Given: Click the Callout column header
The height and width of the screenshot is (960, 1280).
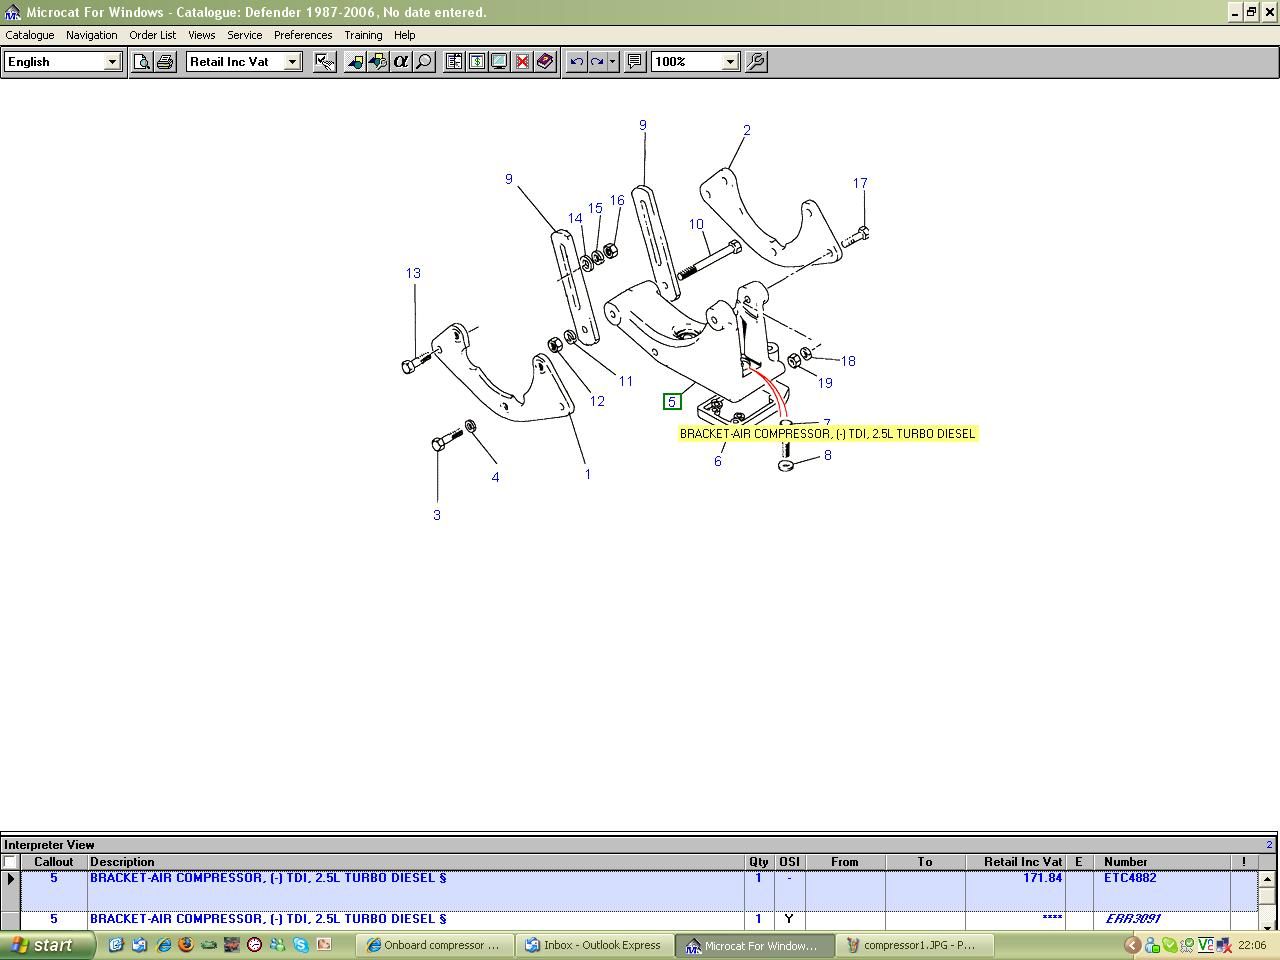Looking at the screenshot, I should (x=54, y=862).
